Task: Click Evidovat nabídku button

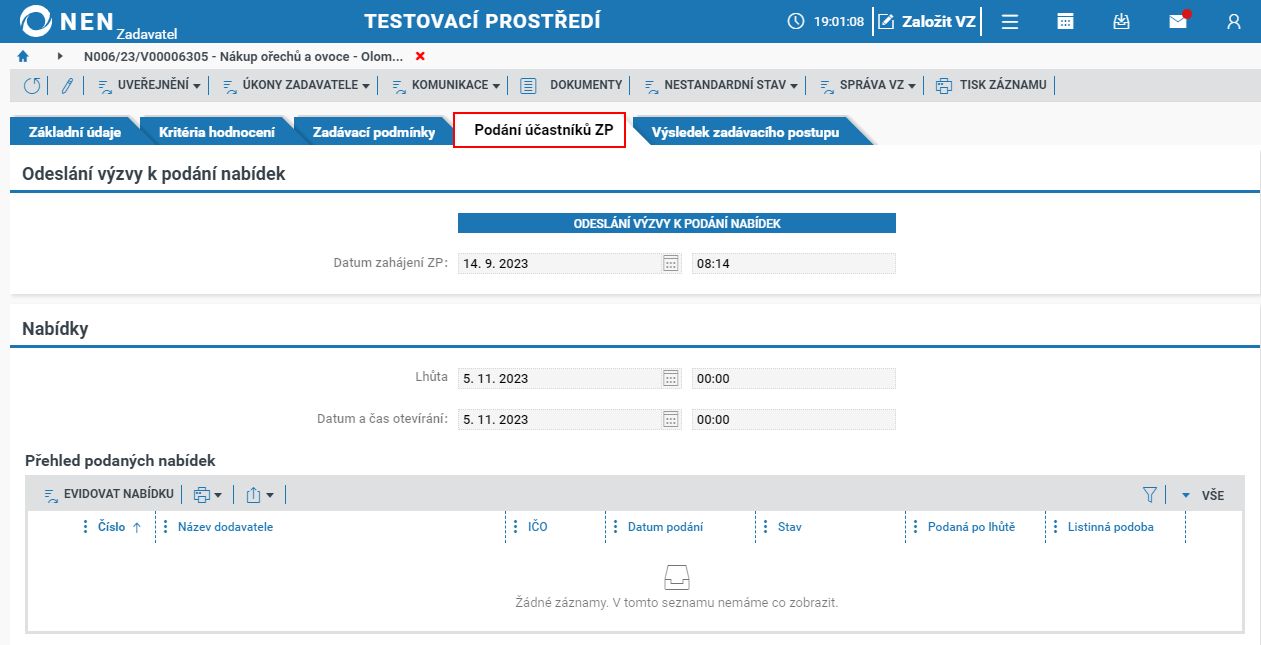Action: (109, 494)
